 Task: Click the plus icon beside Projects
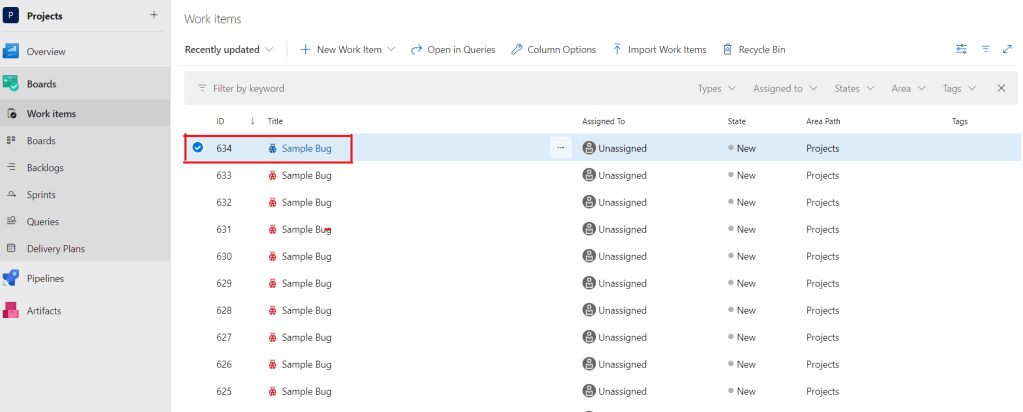153,15
